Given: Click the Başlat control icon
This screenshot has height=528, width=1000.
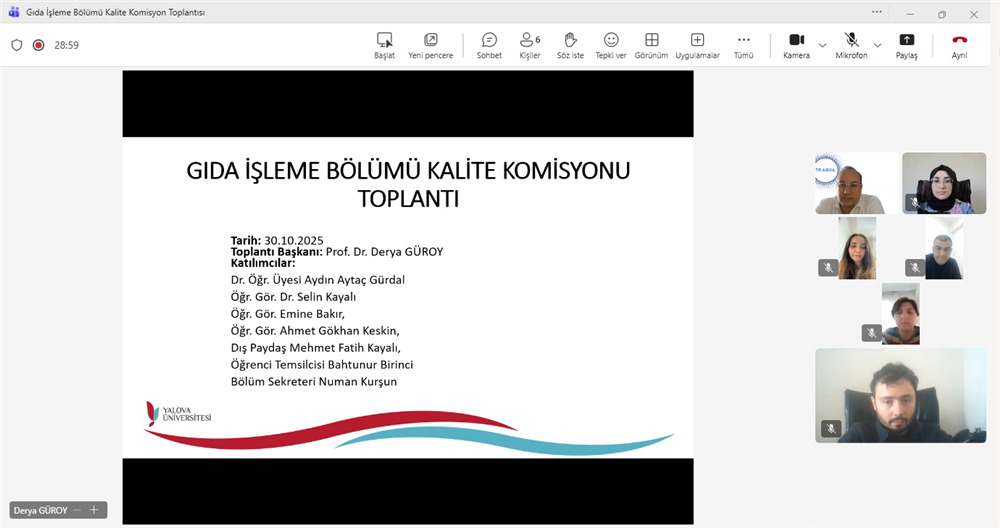Looking at the screenshot, I should click(384, 45).
